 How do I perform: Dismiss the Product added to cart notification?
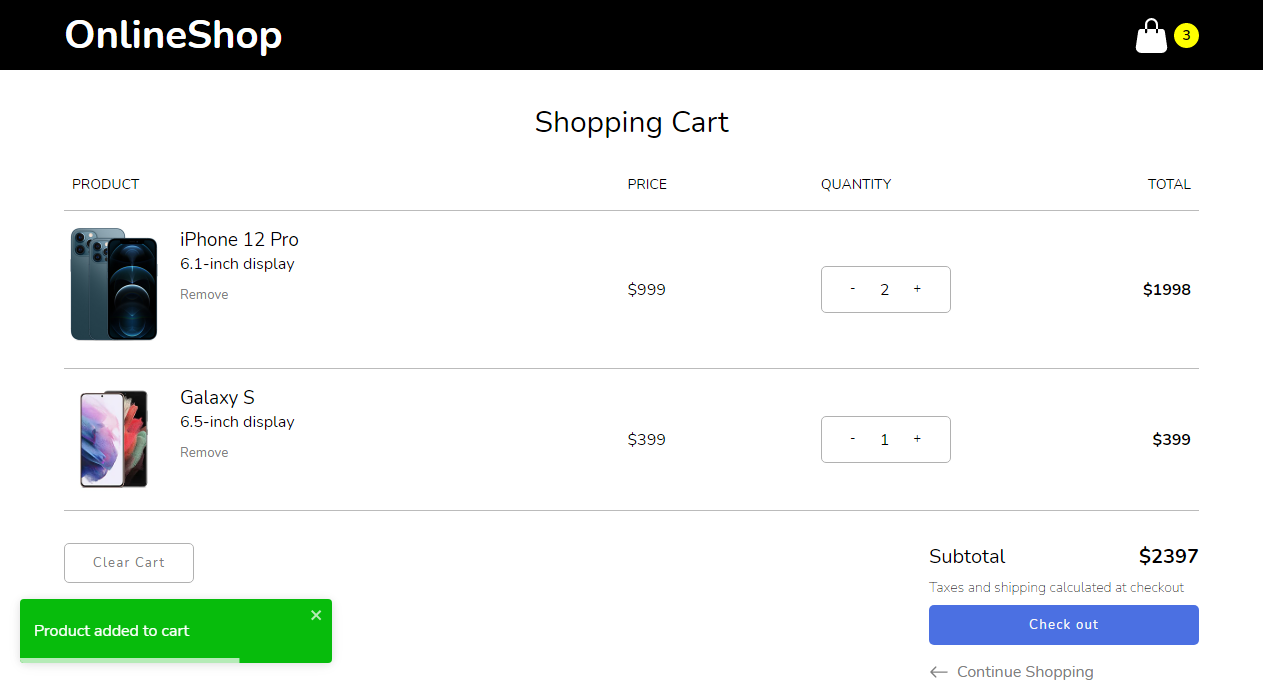click(x=316, y=615)
